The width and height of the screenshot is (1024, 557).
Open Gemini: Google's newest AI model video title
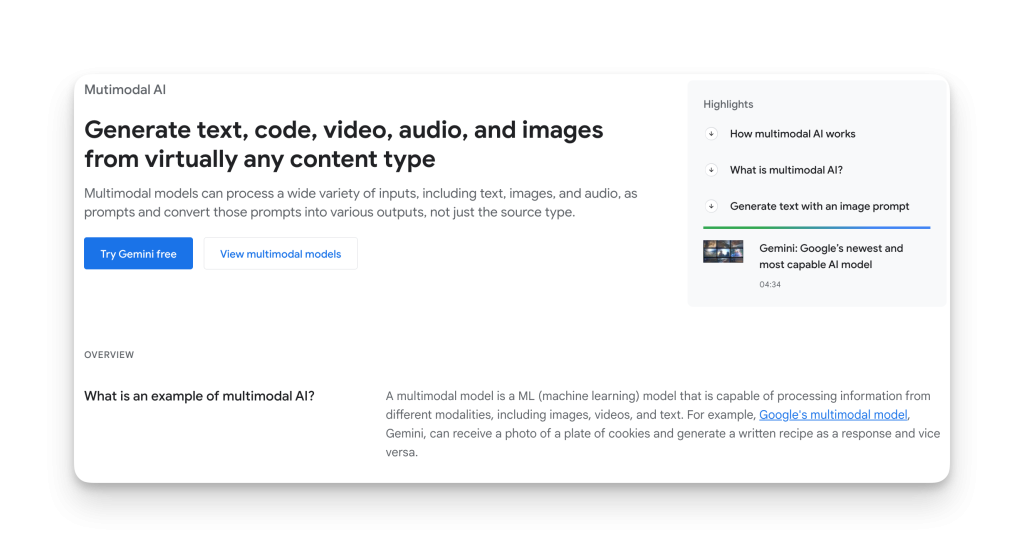point(830,256)
